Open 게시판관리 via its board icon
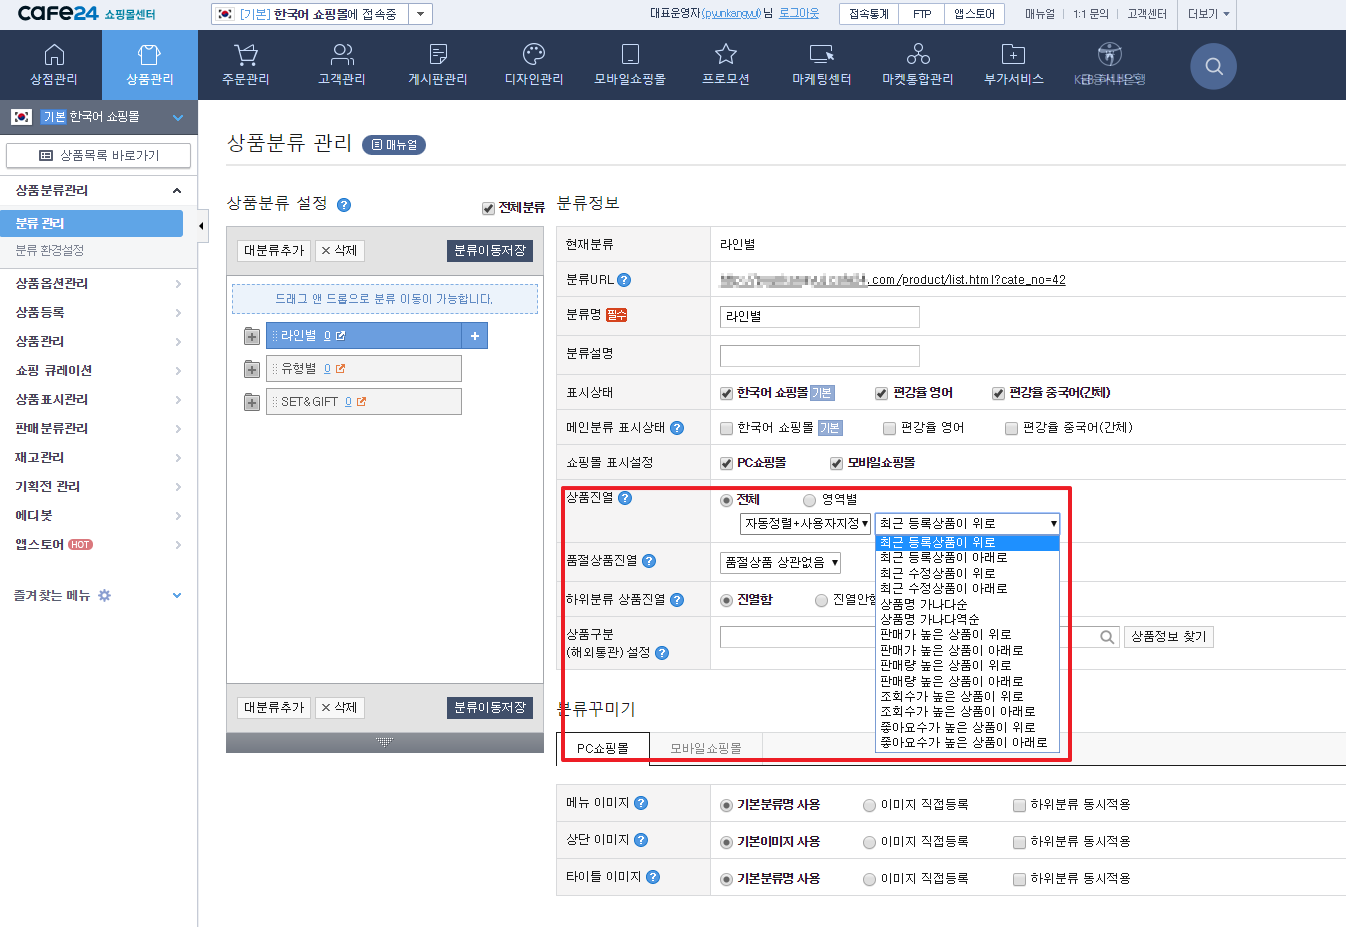 coord(437,64)
